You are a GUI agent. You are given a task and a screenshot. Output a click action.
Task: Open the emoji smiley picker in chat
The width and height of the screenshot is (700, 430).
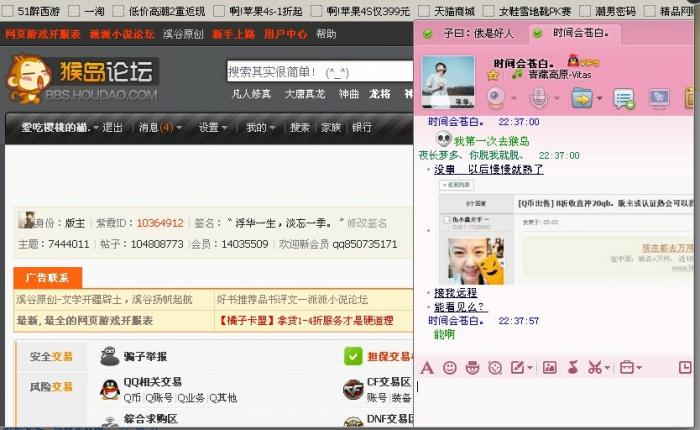click(450, 368)
